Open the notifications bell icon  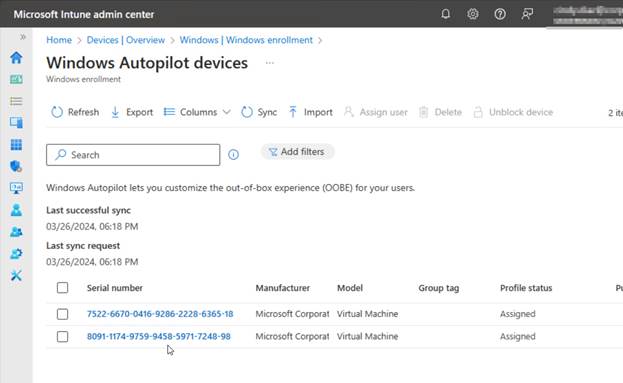pos(445,14)
